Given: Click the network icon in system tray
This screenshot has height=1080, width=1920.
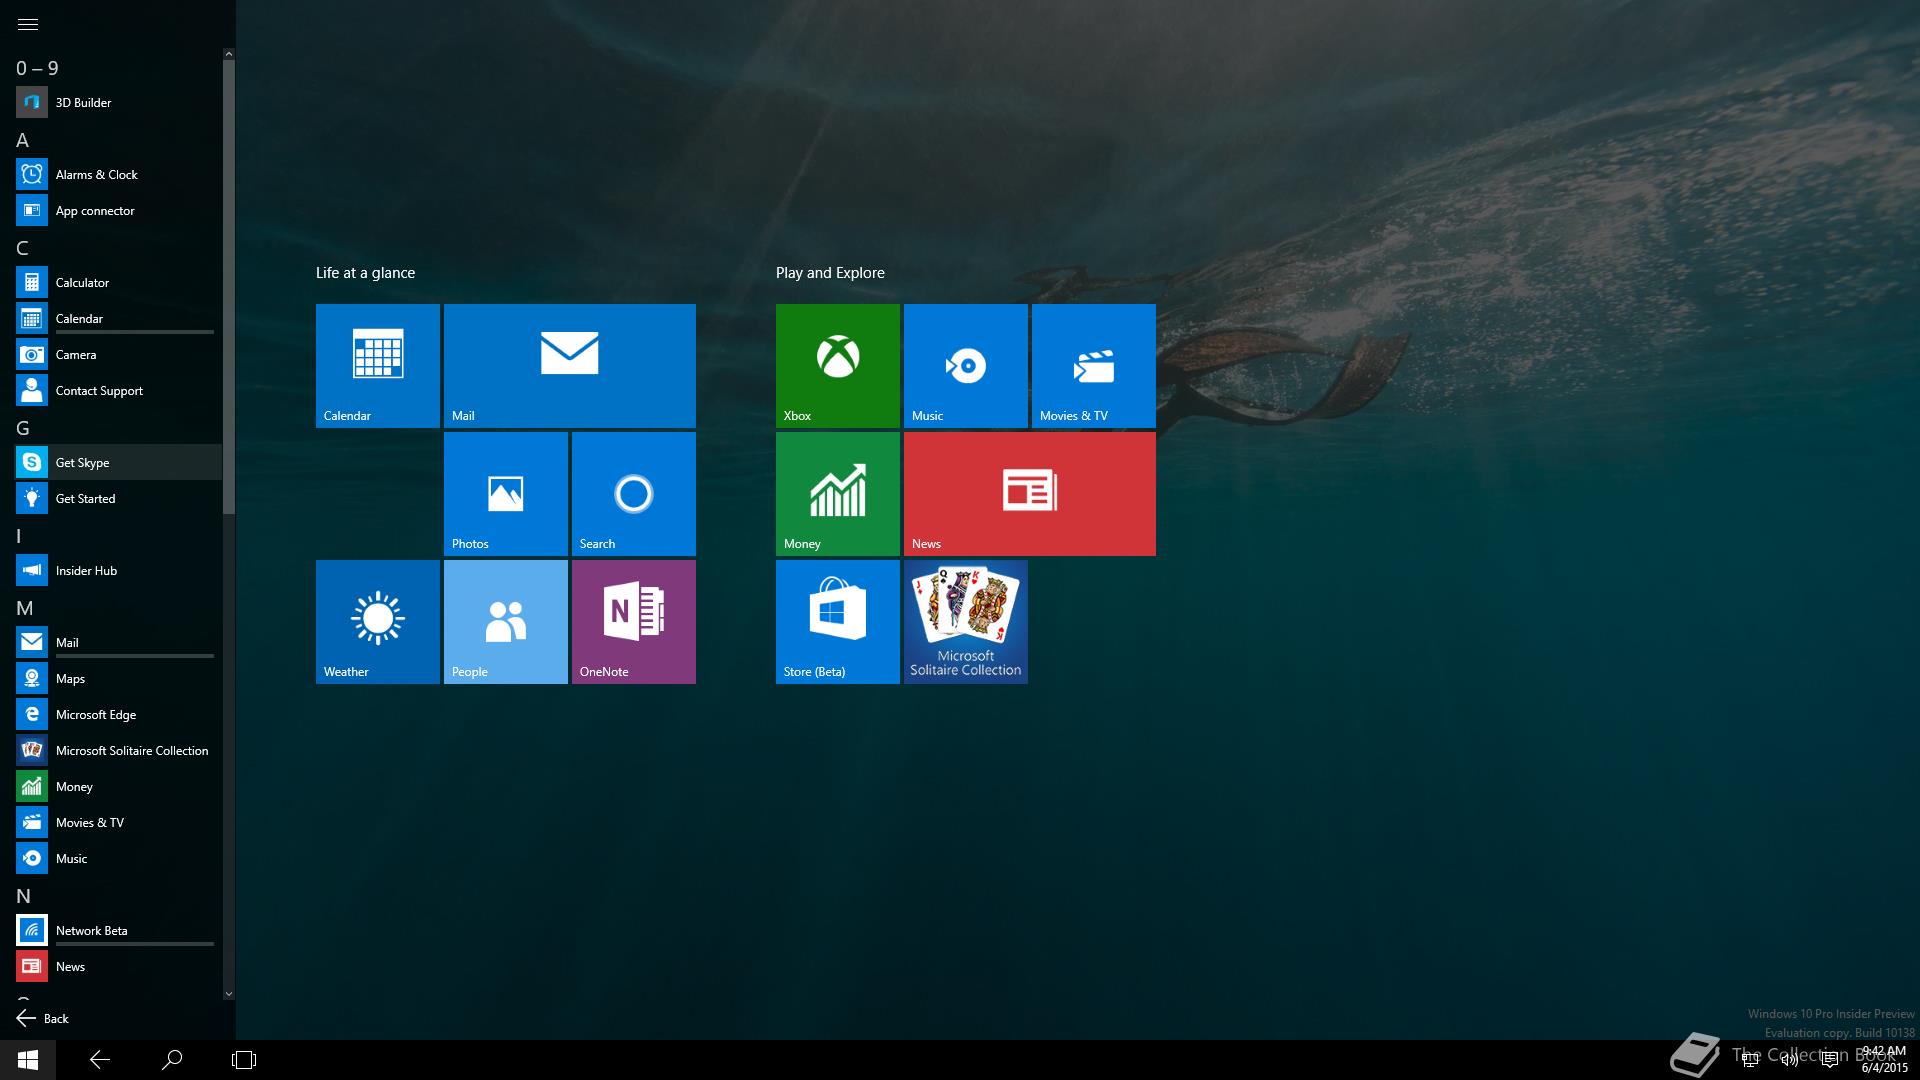Looking at the screenshot, I should (1750, 1059).
